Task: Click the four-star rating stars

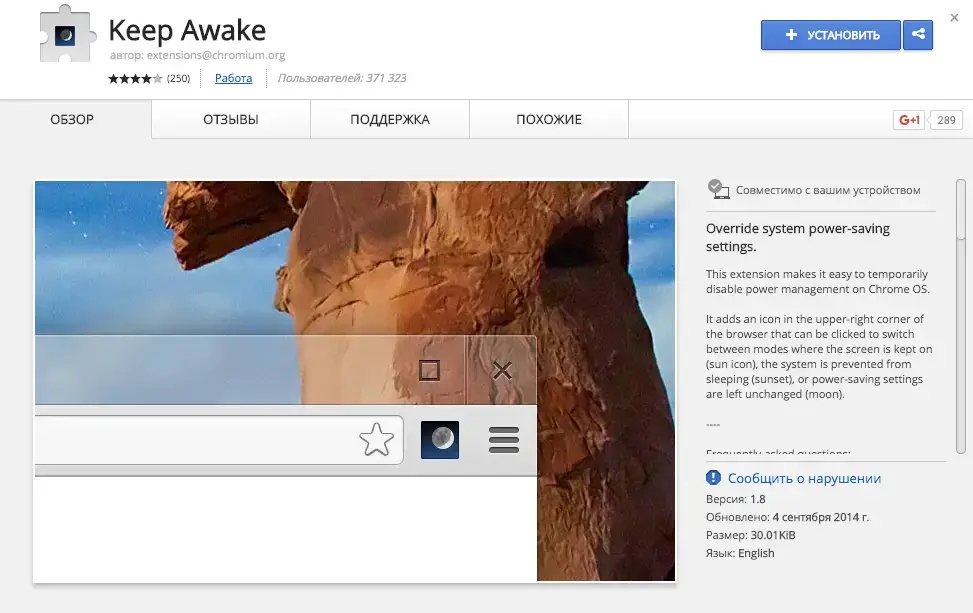Action: click(135, 78)
